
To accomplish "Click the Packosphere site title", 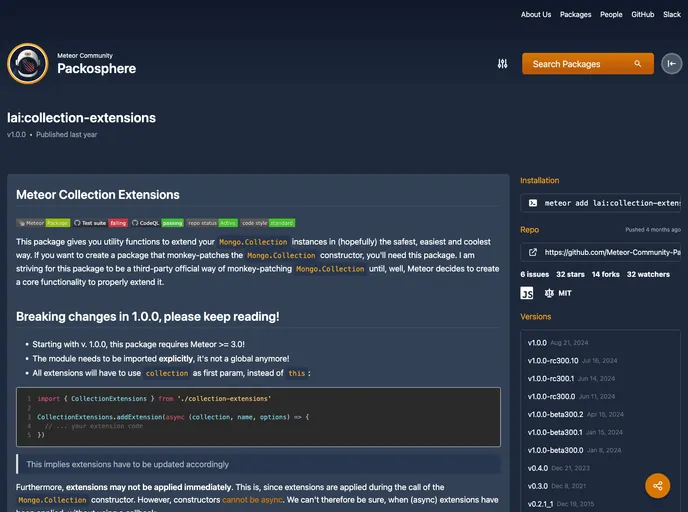I will [97, 68].
